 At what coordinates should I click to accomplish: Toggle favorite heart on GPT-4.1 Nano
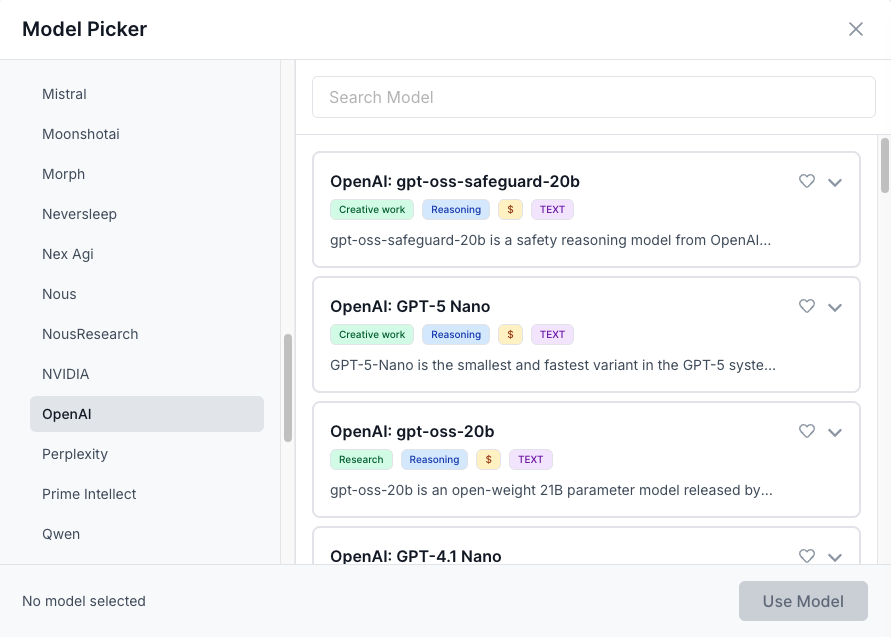[807, 556]
